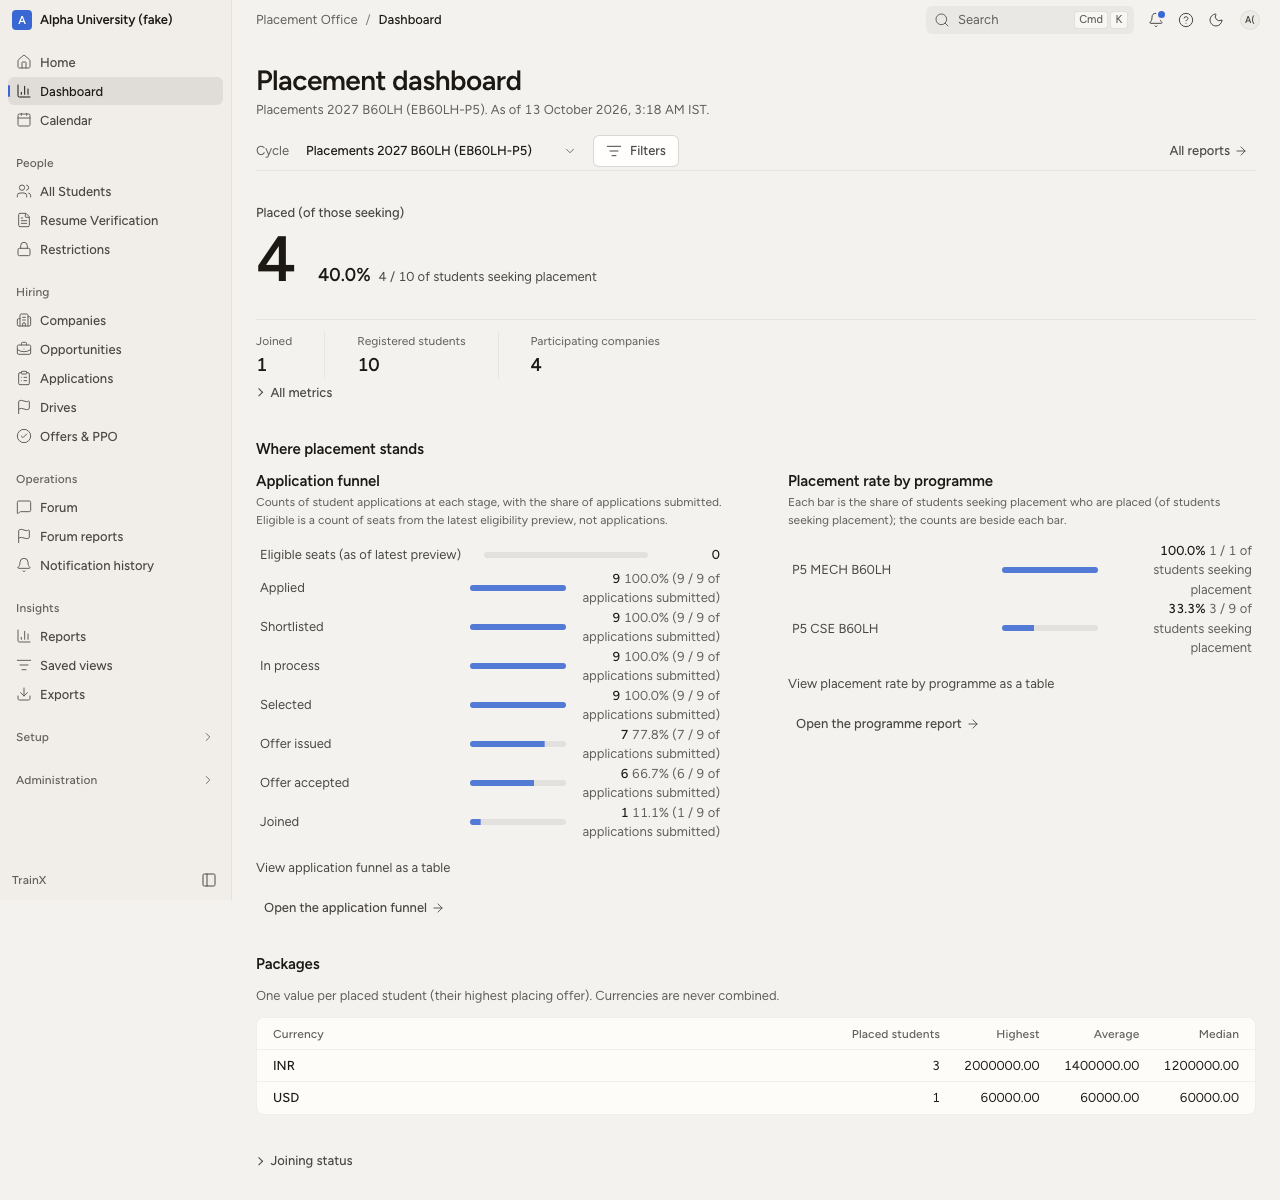Open Companies section
Viewport: 1280px width, 1200px height.
115,320
